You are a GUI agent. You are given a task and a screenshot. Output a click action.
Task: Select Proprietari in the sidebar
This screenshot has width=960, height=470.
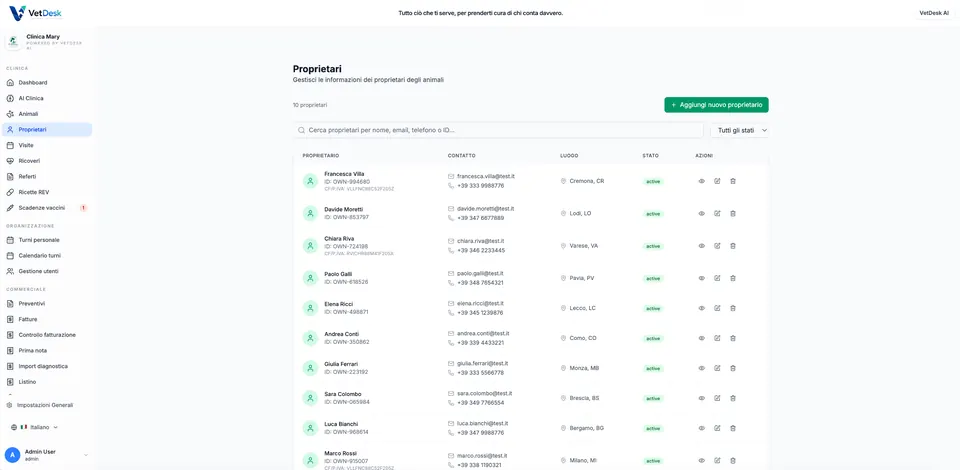click(x=47, y=130)
